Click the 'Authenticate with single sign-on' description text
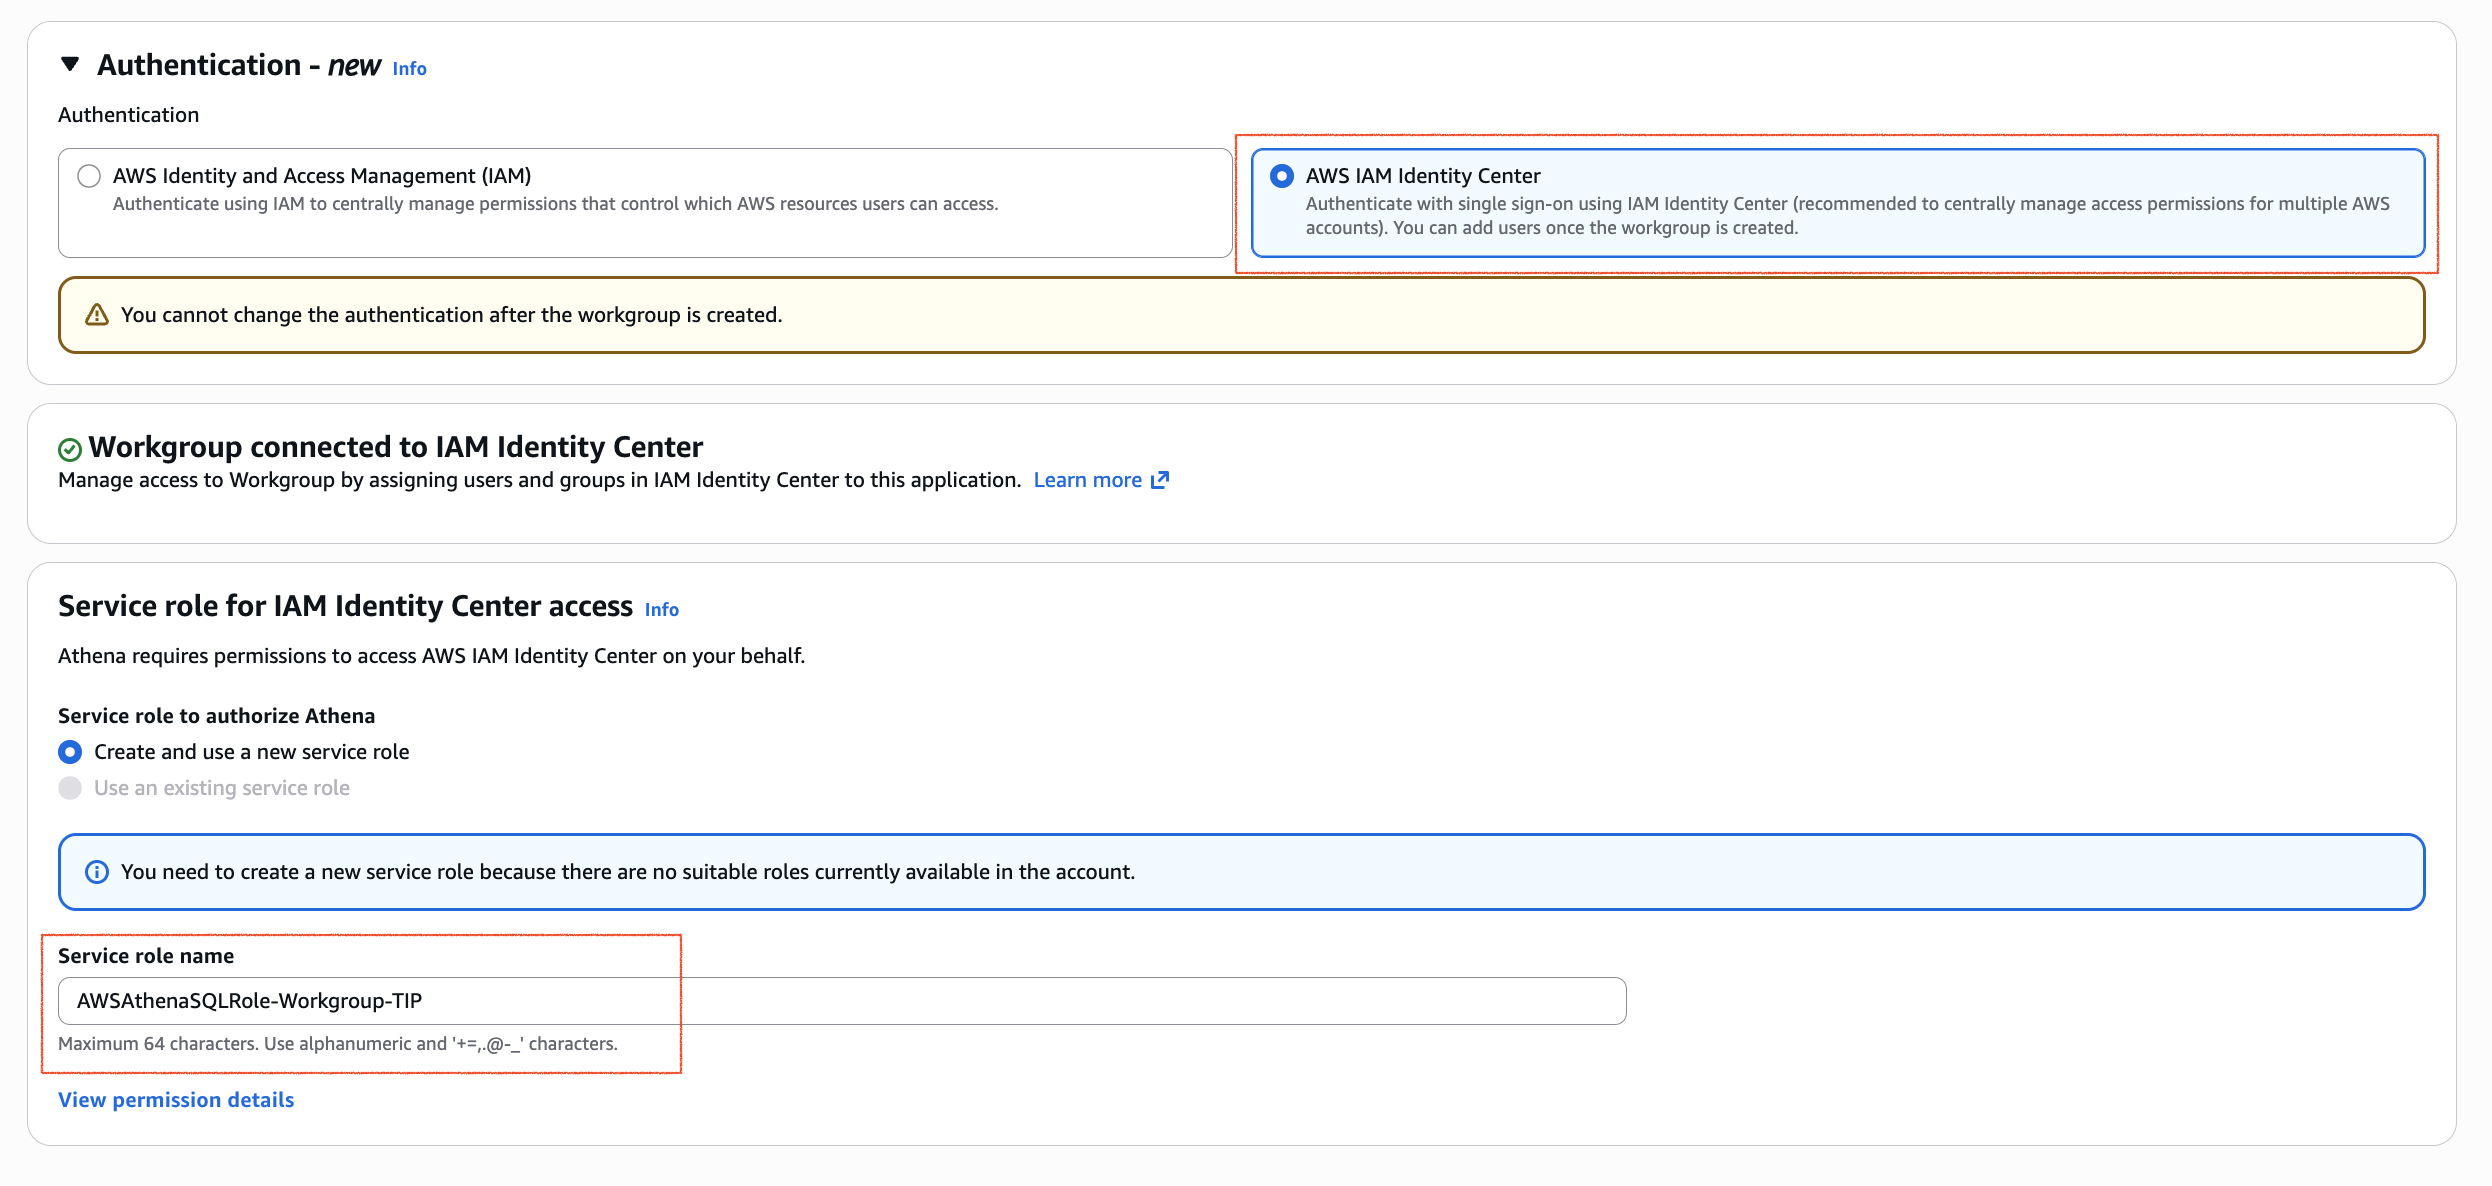The image size is (2492, 1186). click(1848, 216)
